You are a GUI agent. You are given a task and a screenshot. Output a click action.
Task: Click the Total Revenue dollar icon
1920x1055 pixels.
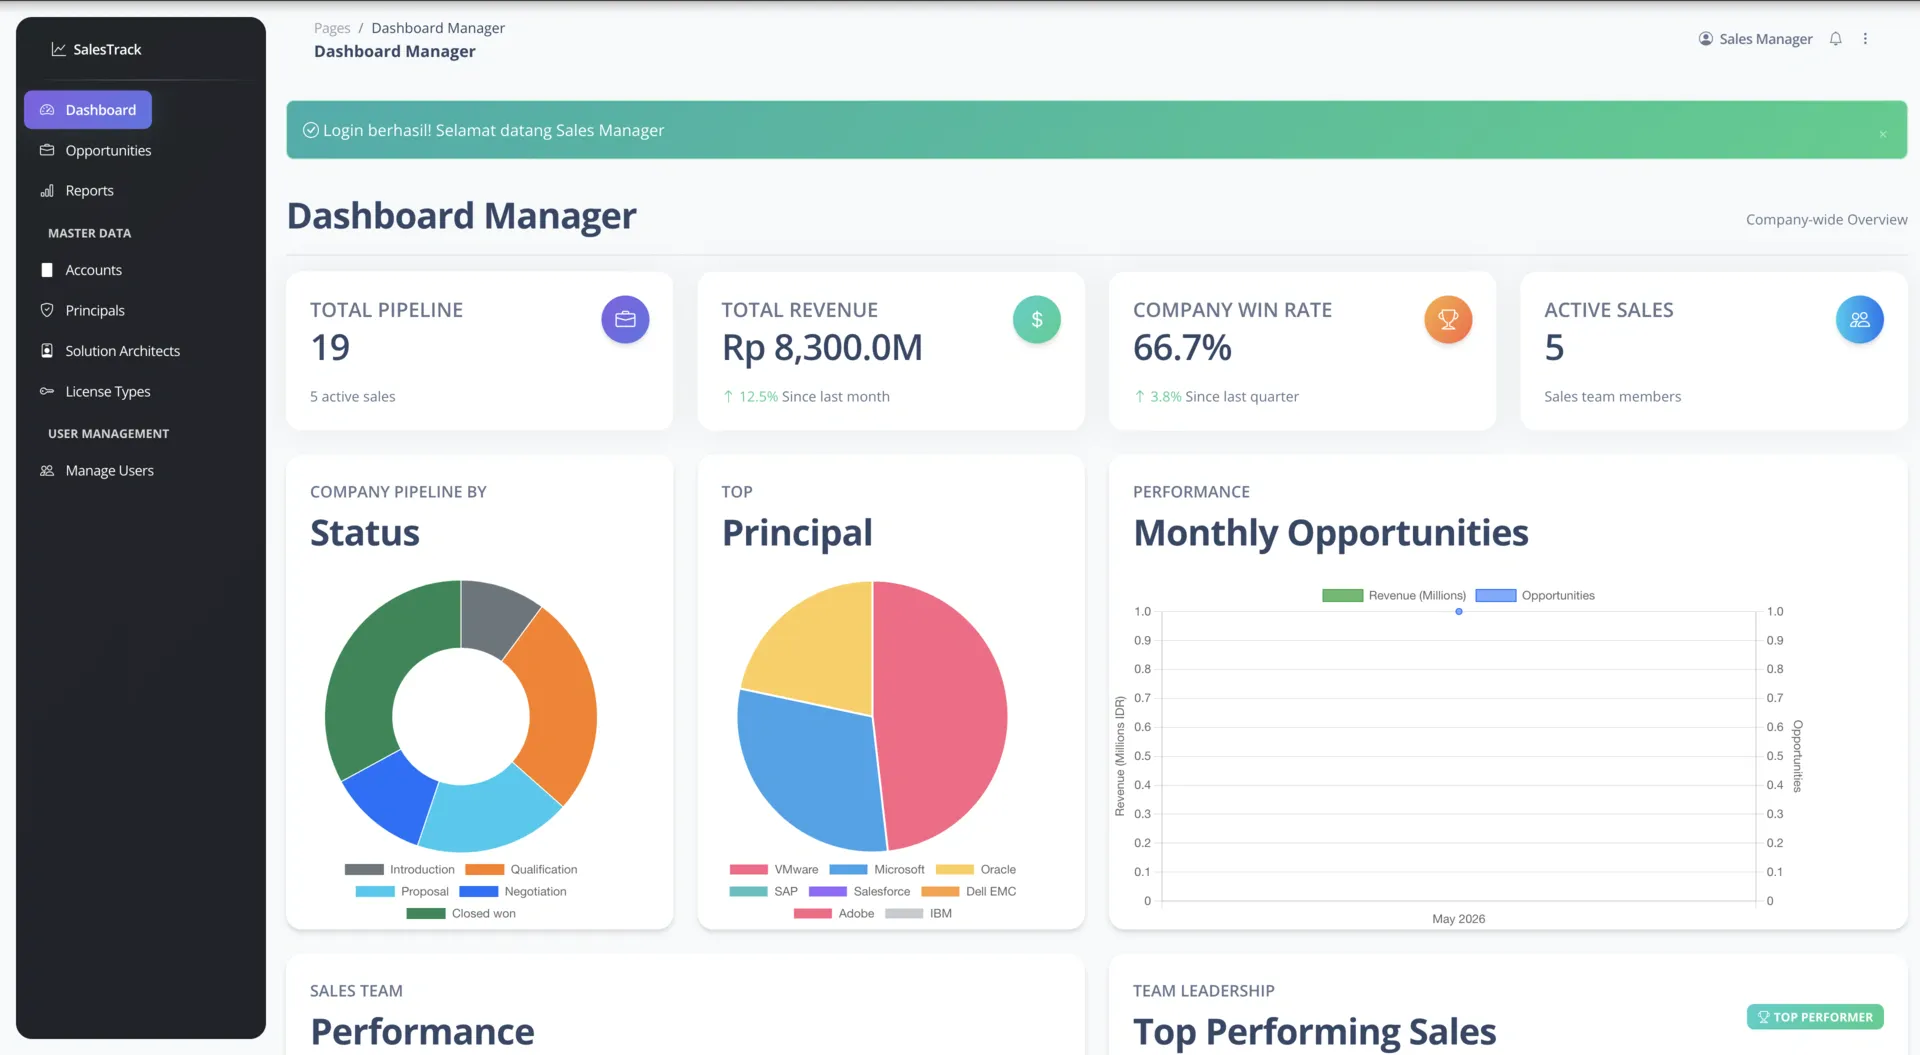point(1037,320)
